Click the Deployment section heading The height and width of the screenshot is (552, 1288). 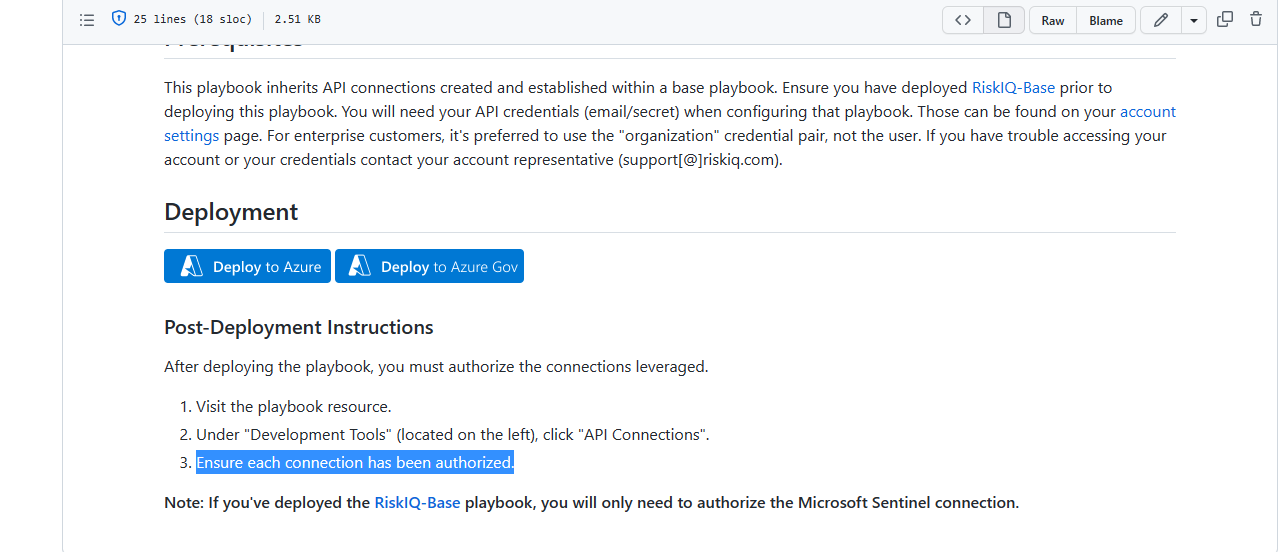pos(231,212)
